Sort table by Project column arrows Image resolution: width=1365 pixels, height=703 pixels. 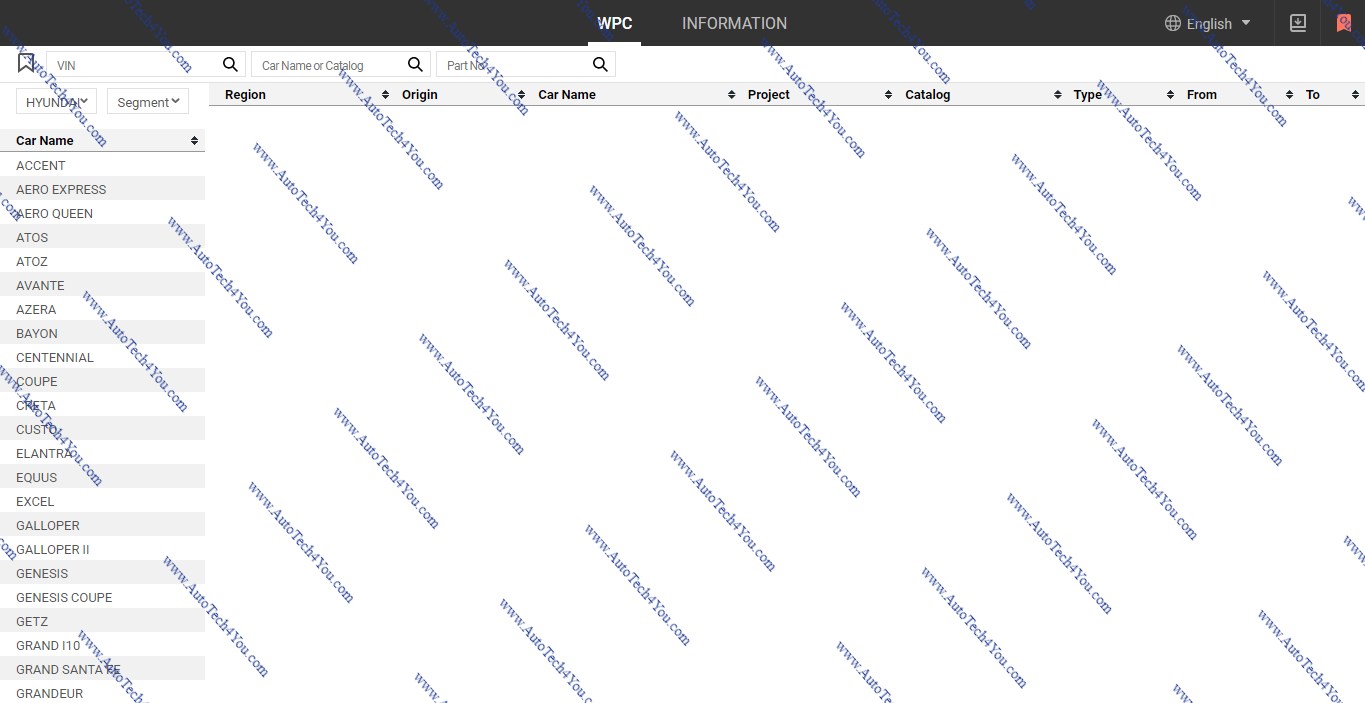[x=888, y=95]
